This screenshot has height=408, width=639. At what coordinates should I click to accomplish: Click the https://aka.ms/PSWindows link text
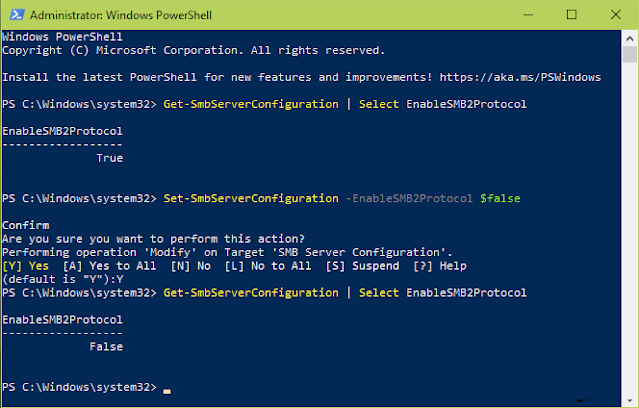click(x=520, y=77)
